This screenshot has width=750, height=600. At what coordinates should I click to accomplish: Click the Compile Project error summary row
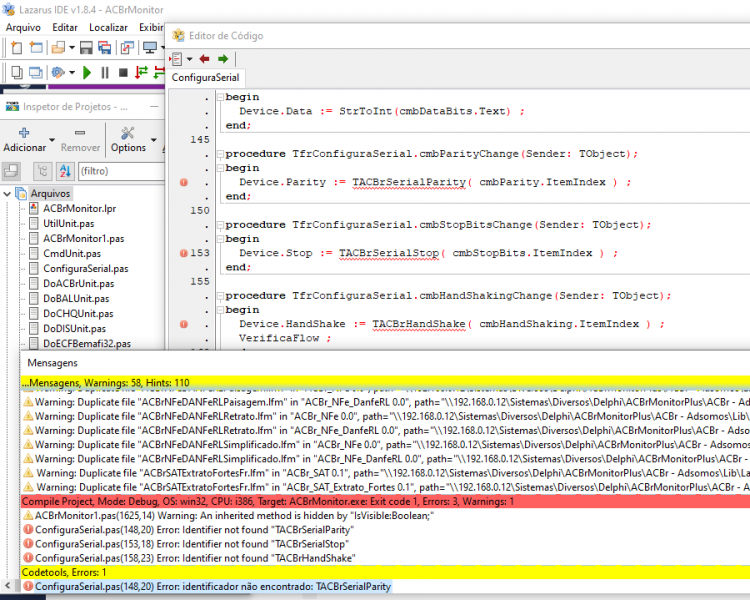(385, 501)
